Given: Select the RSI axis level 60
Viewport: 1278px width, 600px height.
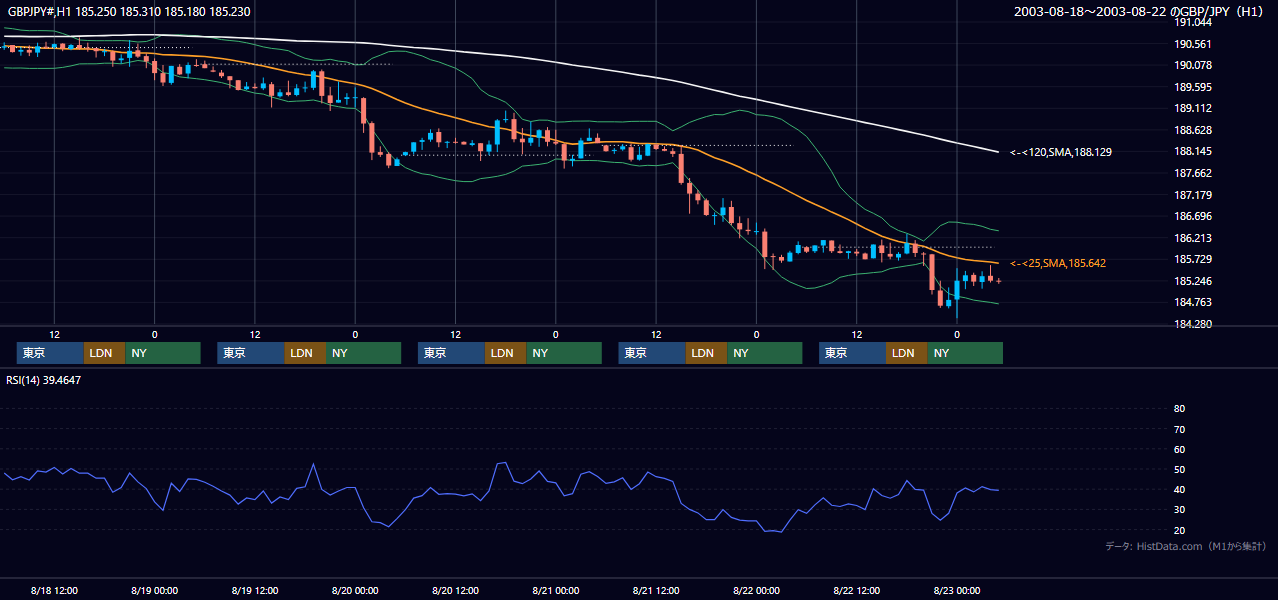Looking at the screenshot, I should pos(1179,449).
